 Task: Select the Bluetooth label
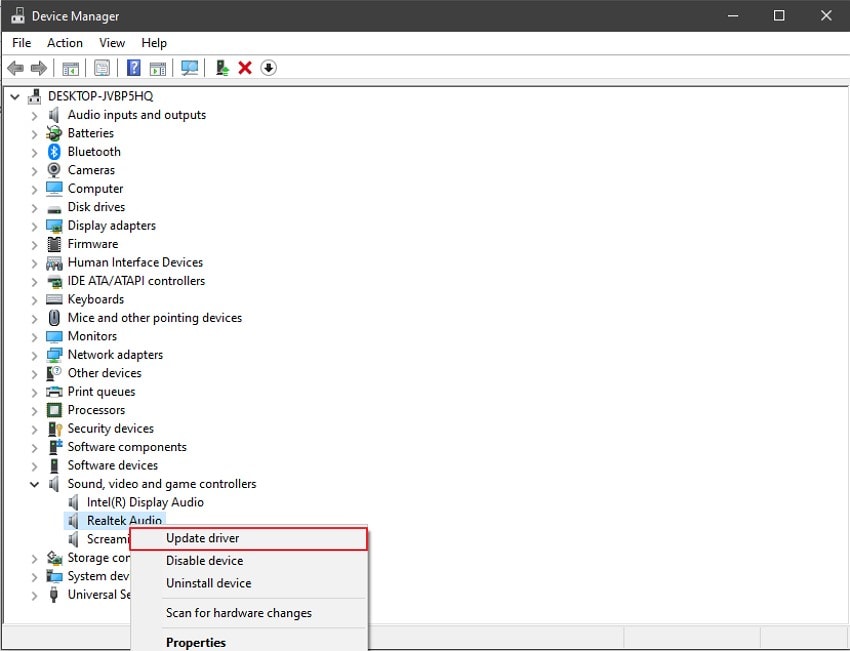(94, 152)
